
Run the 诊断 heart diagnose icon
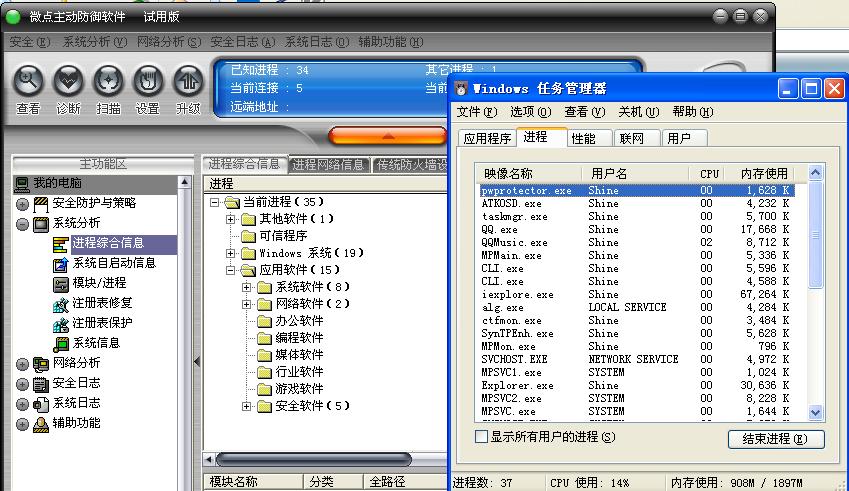pyautogui.click(x=68, y=81)
